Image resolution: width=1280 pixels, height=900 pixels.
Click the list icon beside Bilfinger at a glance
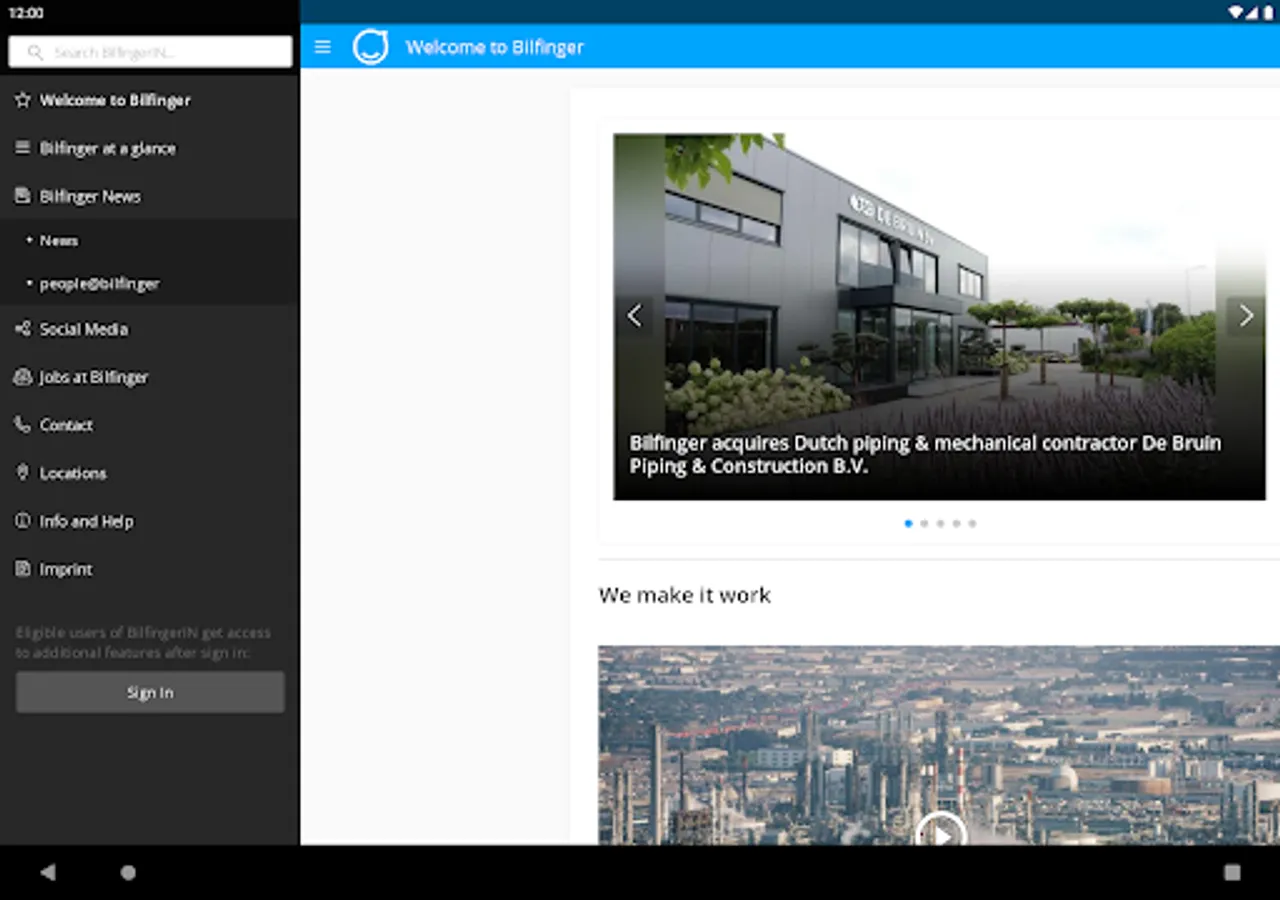[22, 148]
